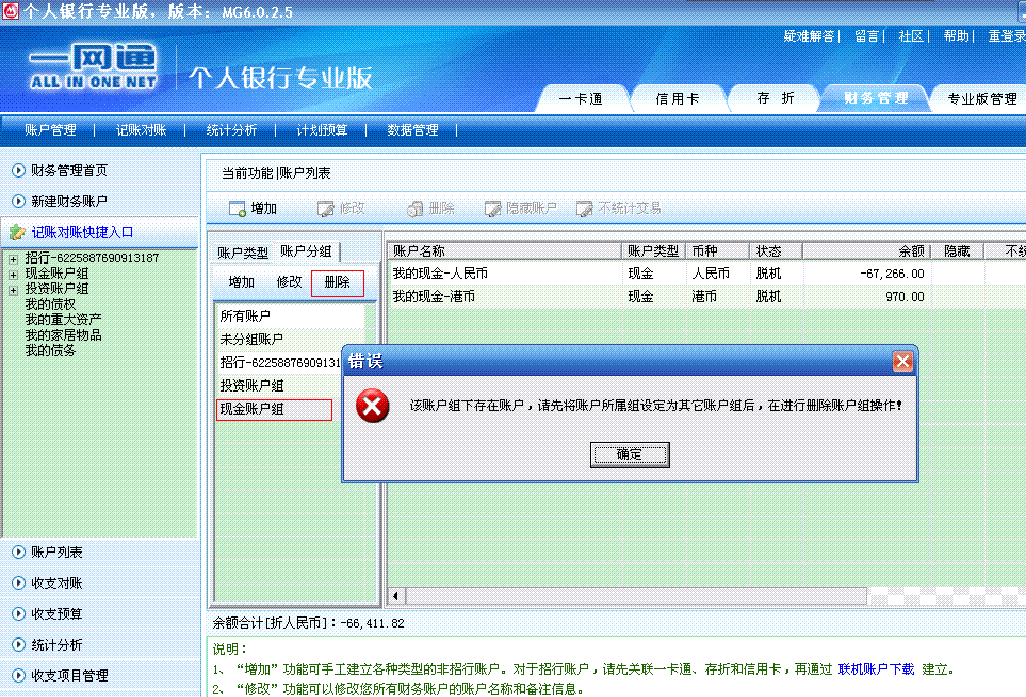1026x697 pixels.
Task: Open the 统计分析 menu item
Action: pyautogui.click(x=231, y=130)
